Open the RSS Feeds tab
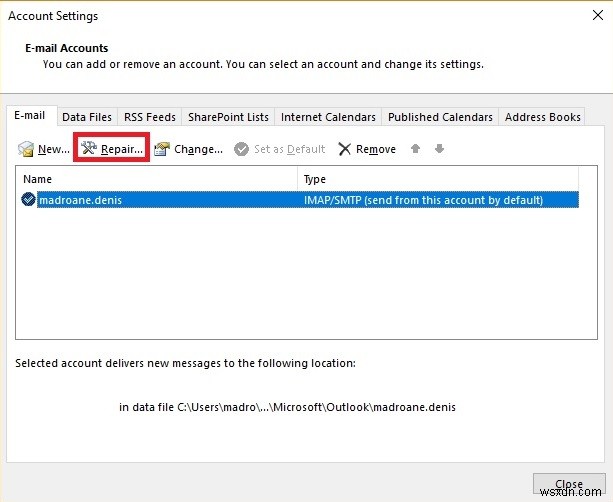The image size is (613, 502). tap(150, 117)
